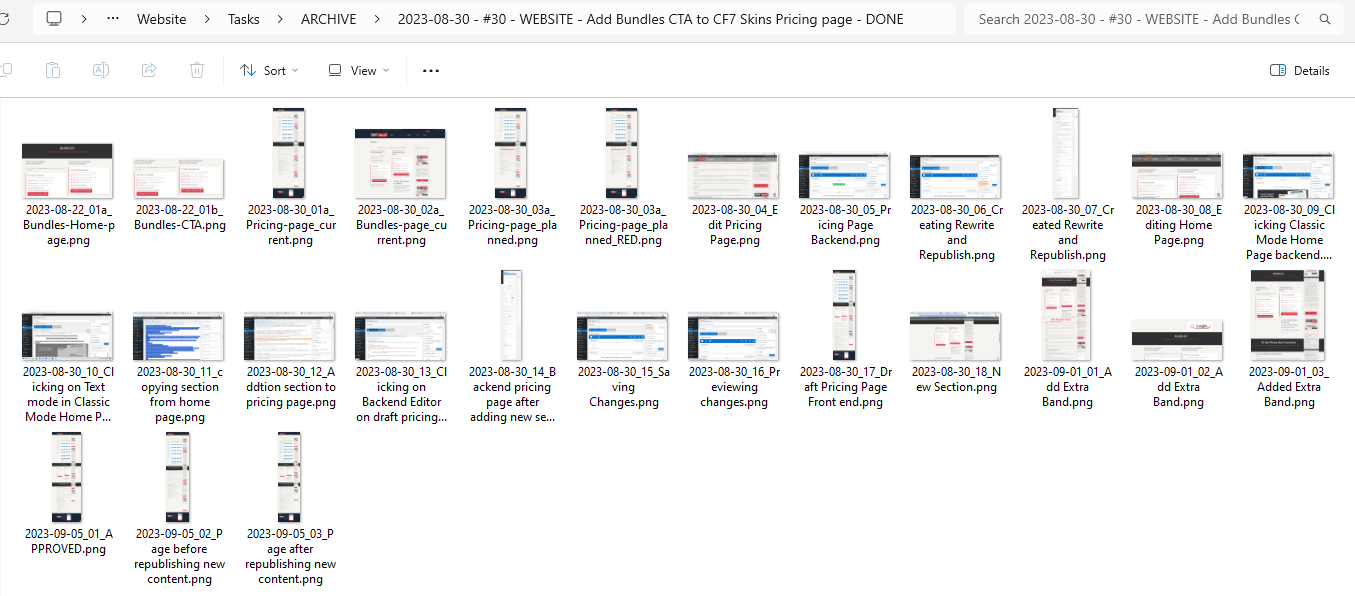Click the Rename icon in toolbar
Viewport: 1355px width, 596px height.
coord(101,70)
